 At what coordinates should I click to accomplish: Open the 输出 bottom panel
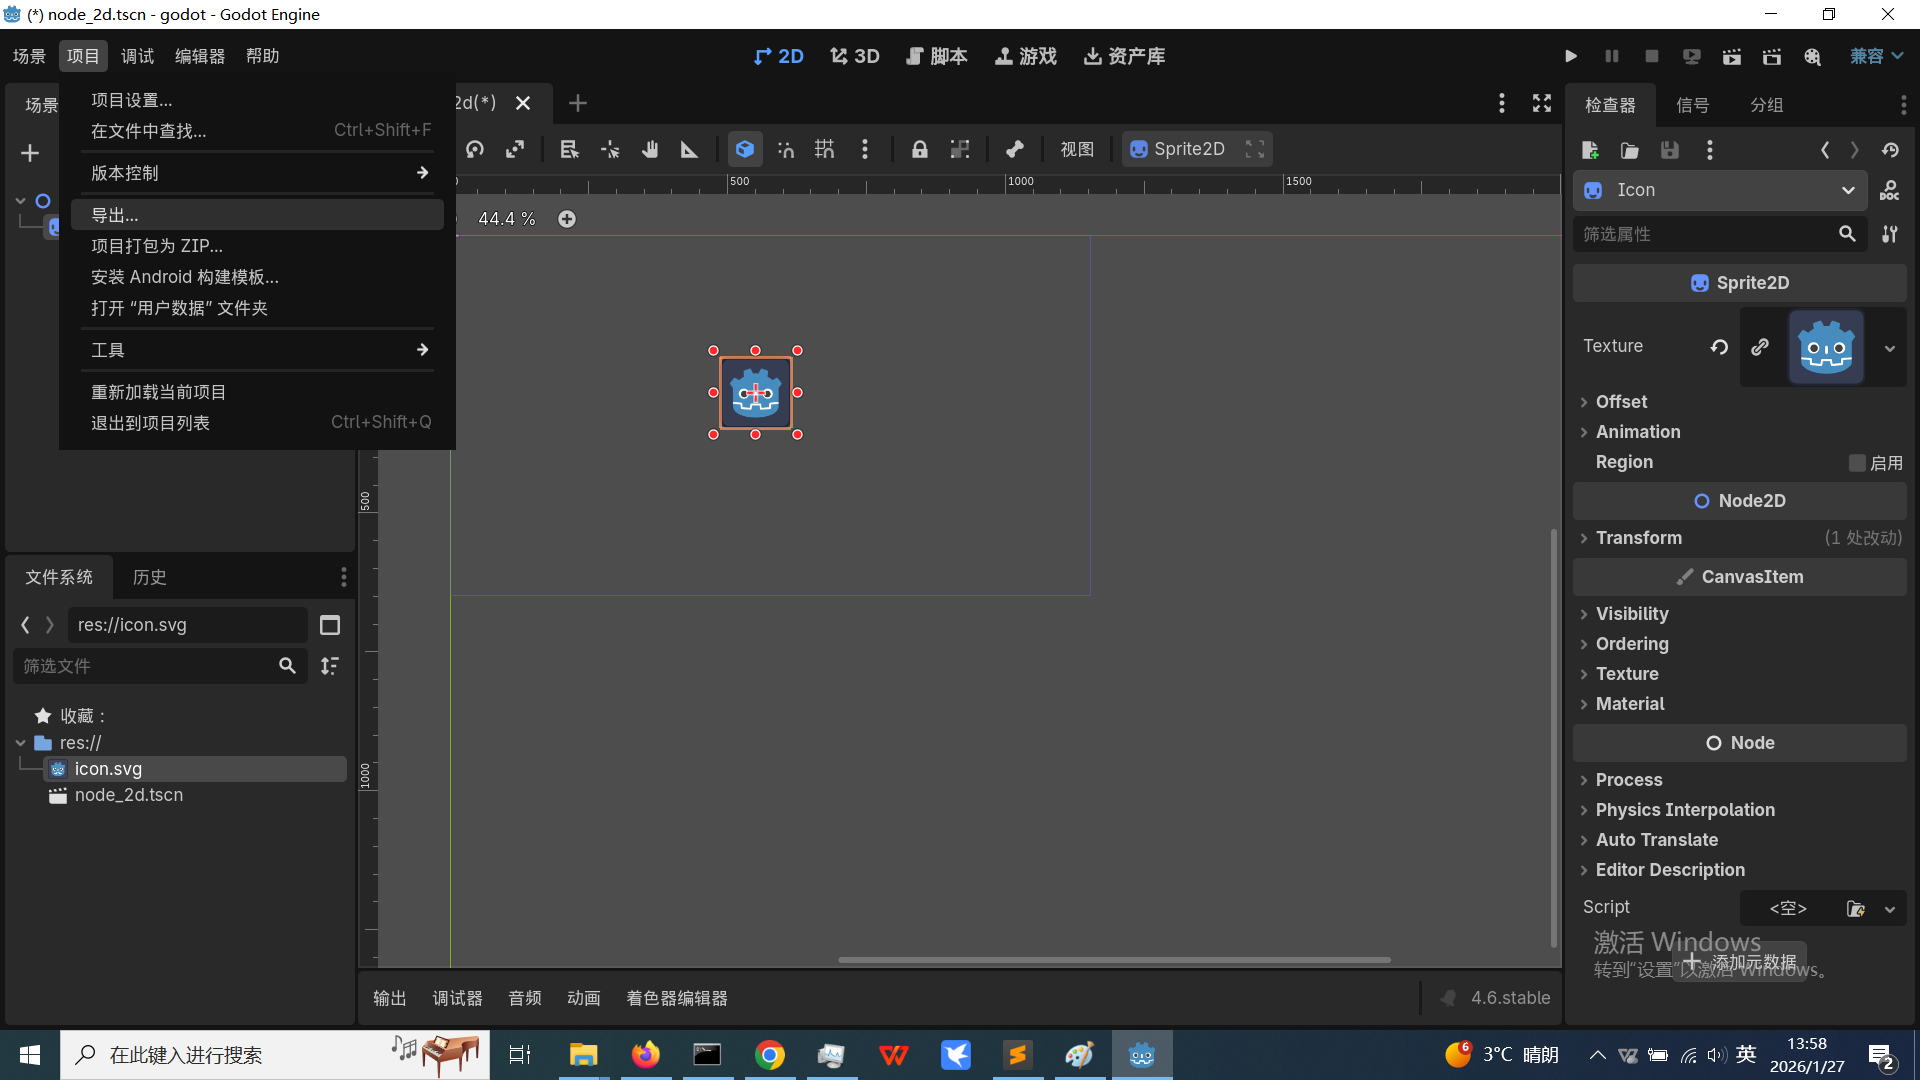(x=389, y=998)
